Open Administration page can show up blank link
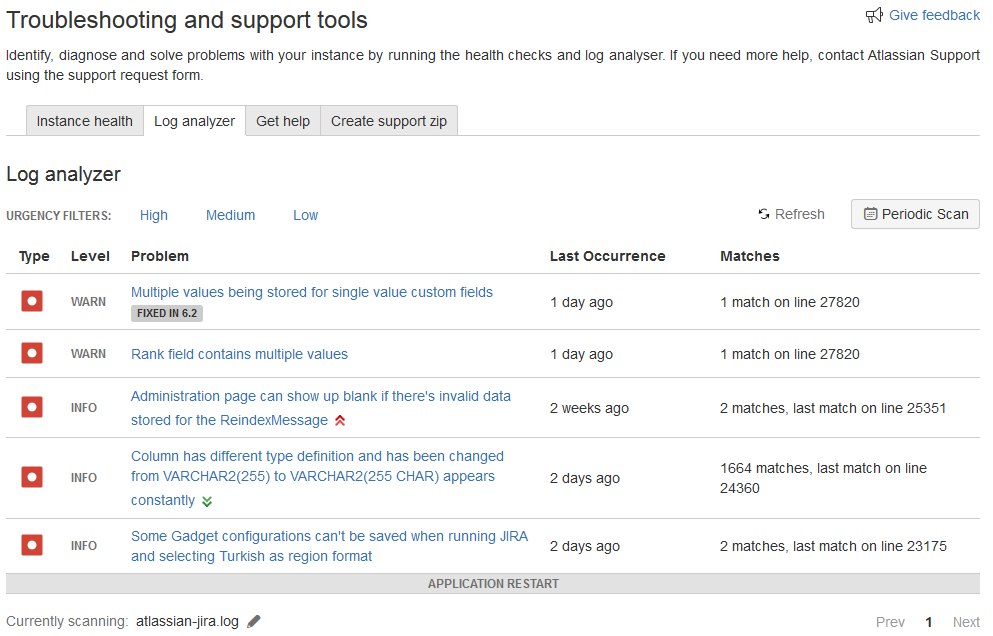This screenshot has width=993, height=636. 320,408
